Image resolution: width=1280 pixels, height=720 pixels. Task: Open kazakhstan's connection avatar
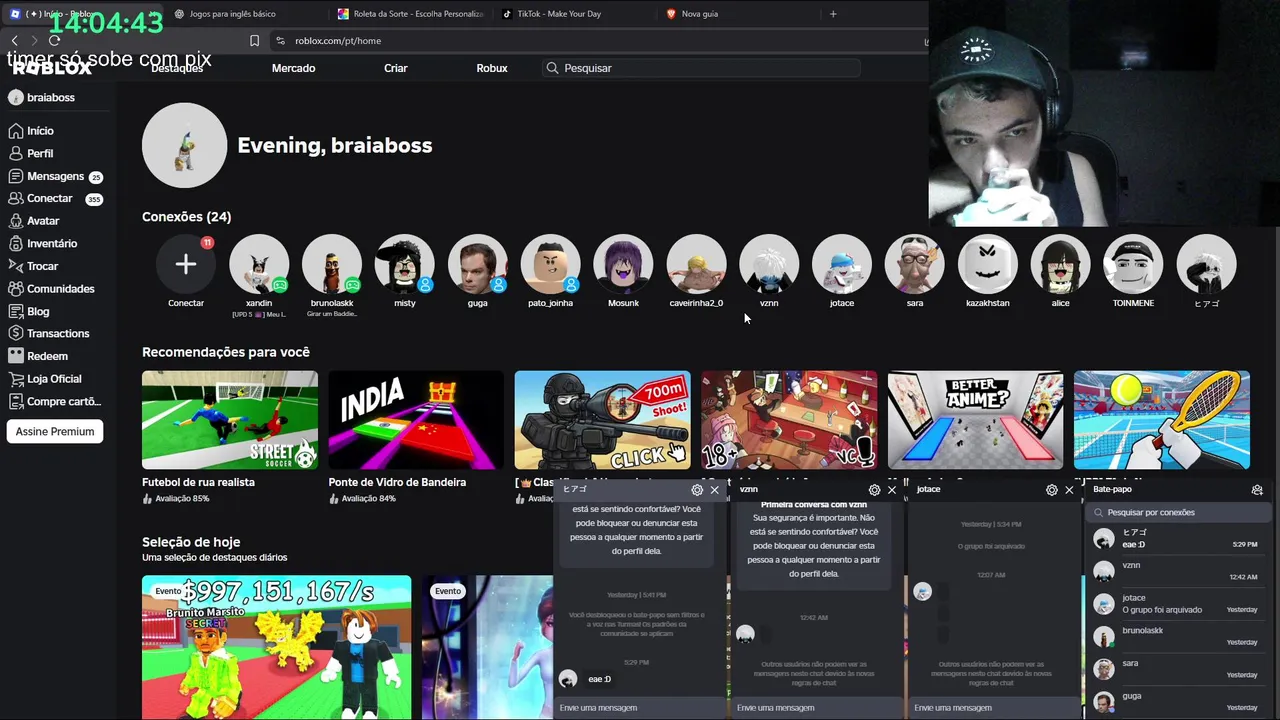(x=988, y=264)
